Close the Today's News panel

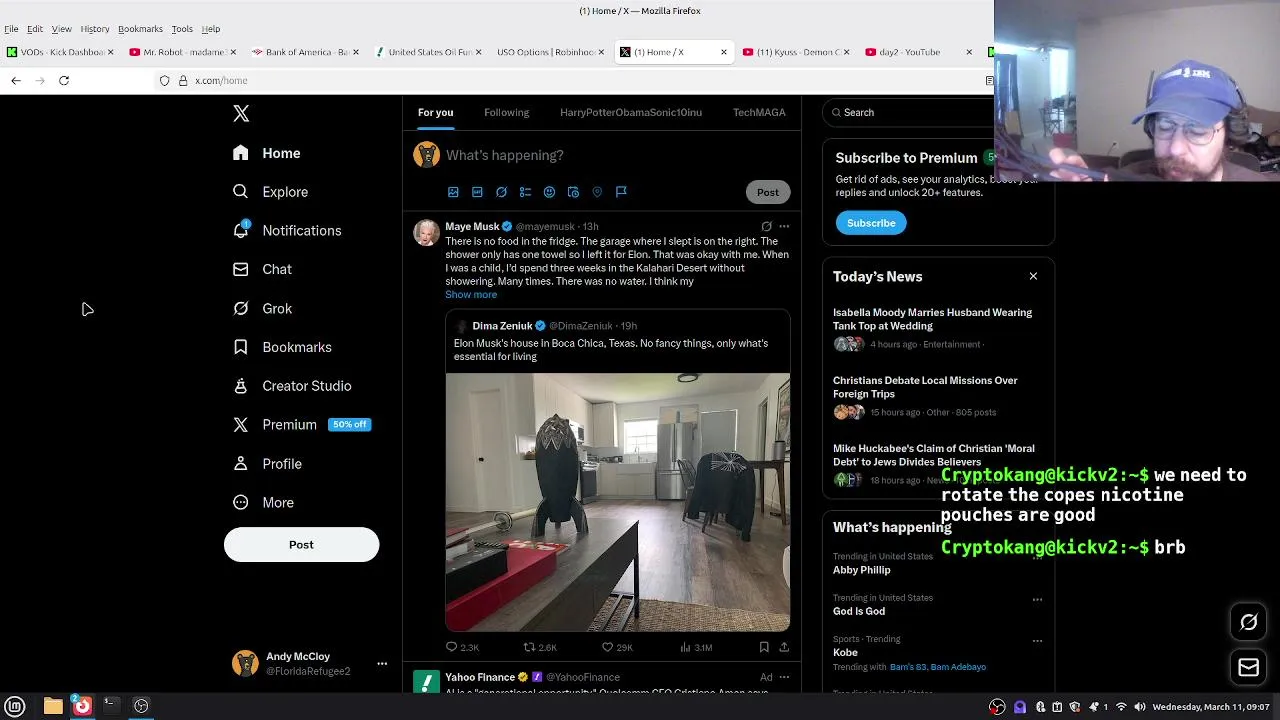tap(1033, 277)
